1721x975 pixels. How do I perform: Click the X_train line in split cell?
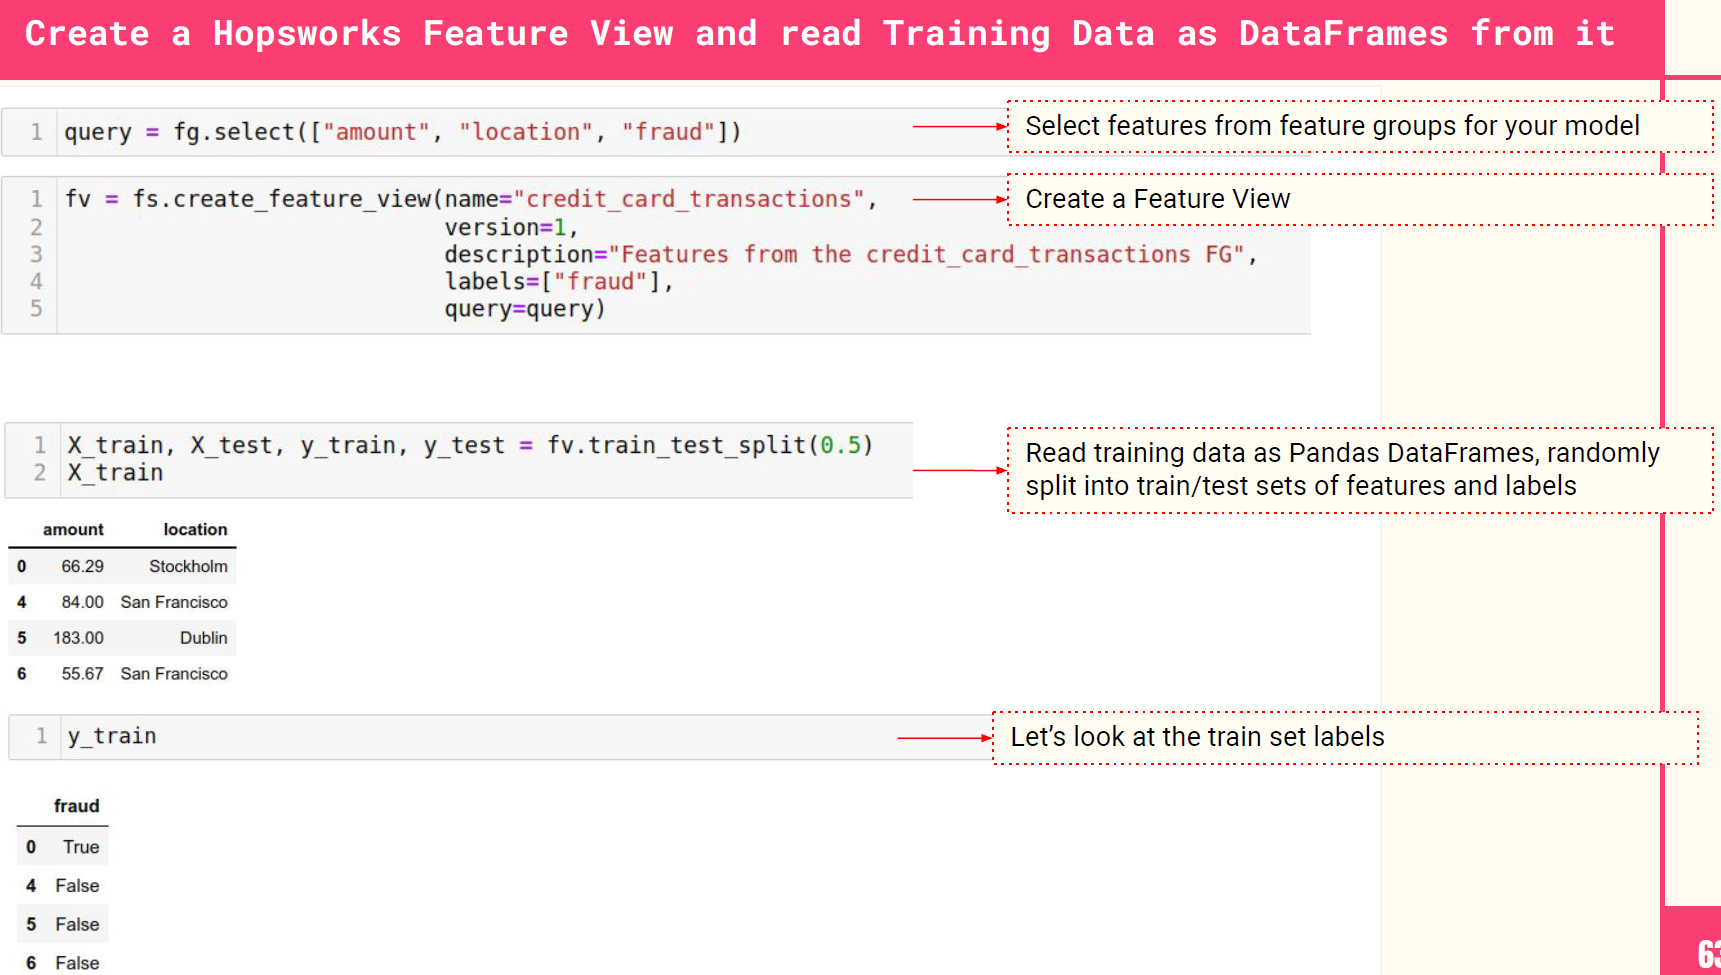(x=115, y=473)
